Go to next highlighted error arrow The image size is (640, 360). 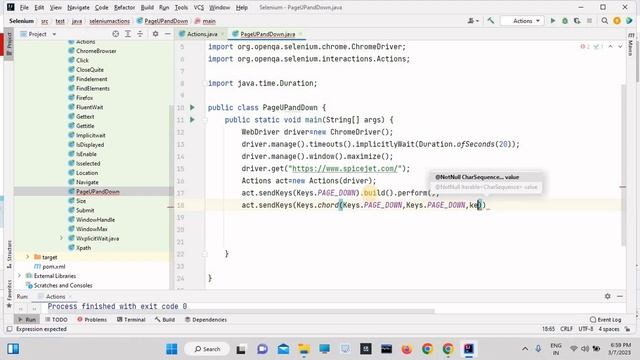click(620, 47)
